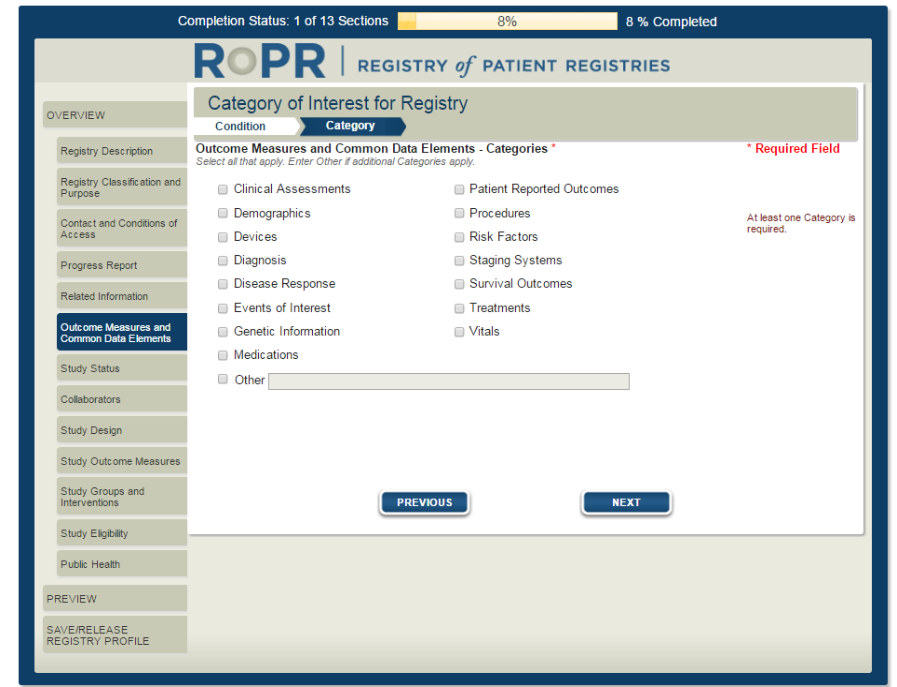Tick the Treatments checkbox

click(x=459, y=308)
